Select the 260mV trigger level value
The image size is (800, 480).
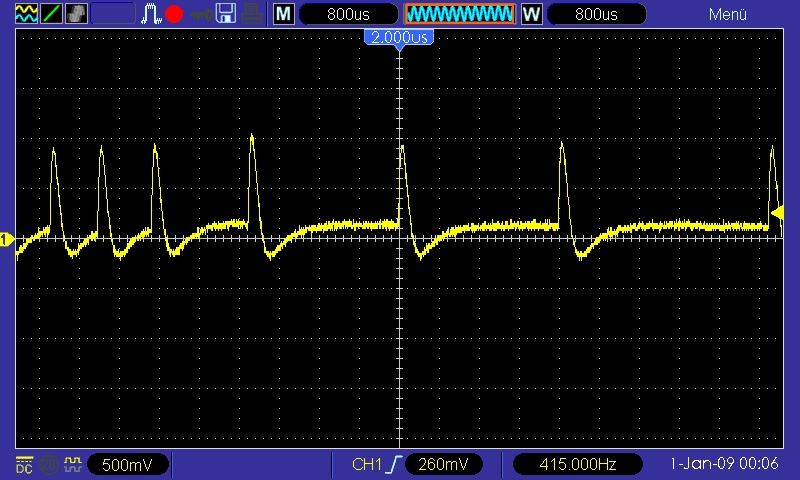click(x=443, y=465)
